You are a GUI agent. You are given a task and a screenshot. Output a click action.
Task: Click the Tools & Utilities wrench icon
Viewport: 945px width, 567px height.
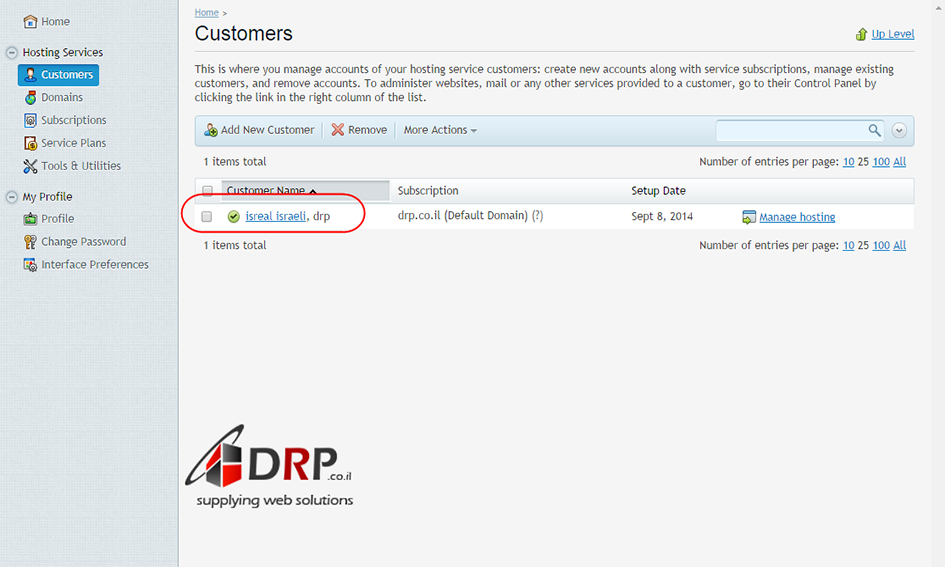coord(31,167)
